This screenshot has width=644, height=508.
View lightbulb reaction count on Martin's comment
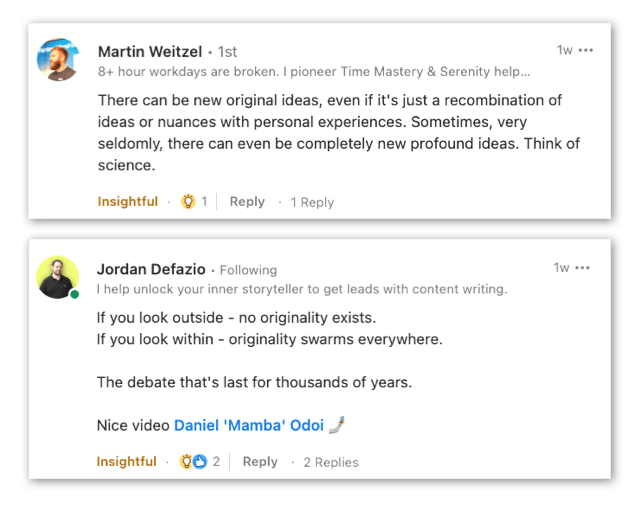point(194,201)
